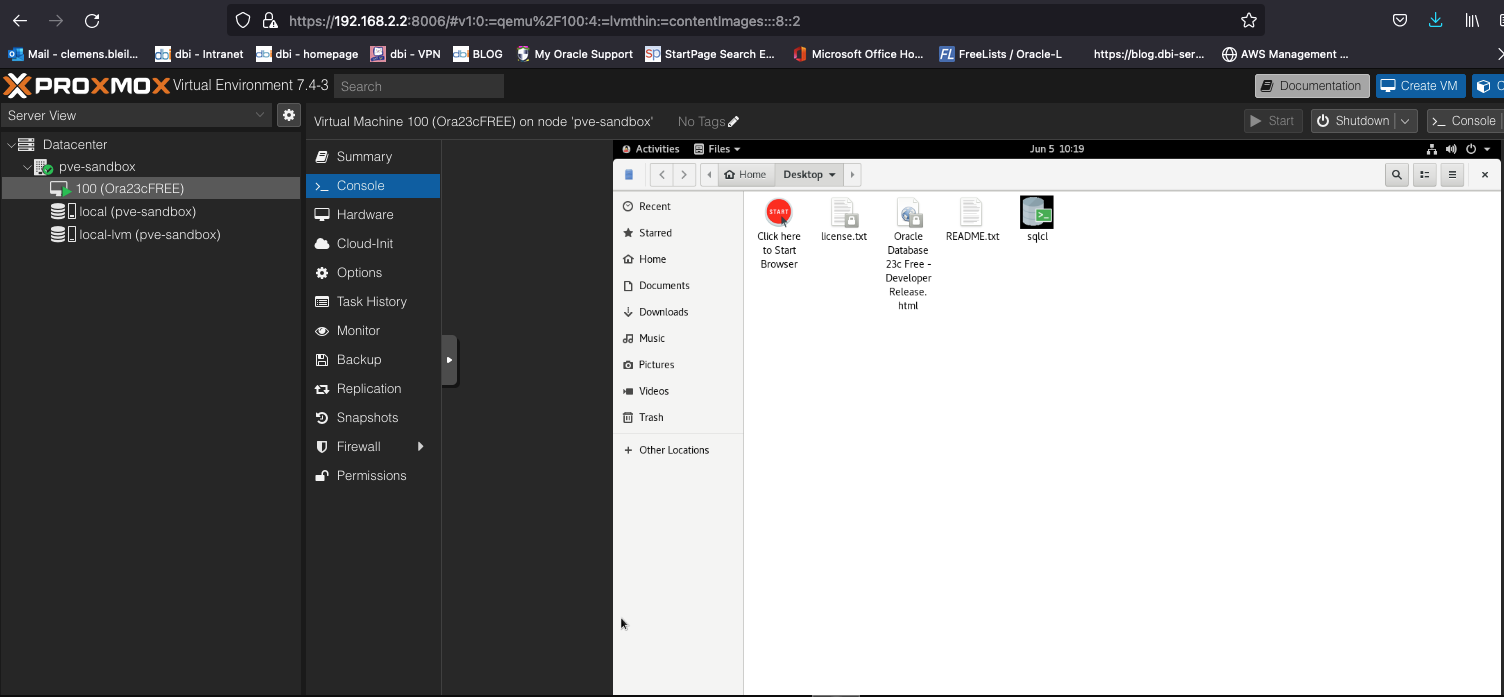Expand the Firewall submenu arrow

point(421,447)
